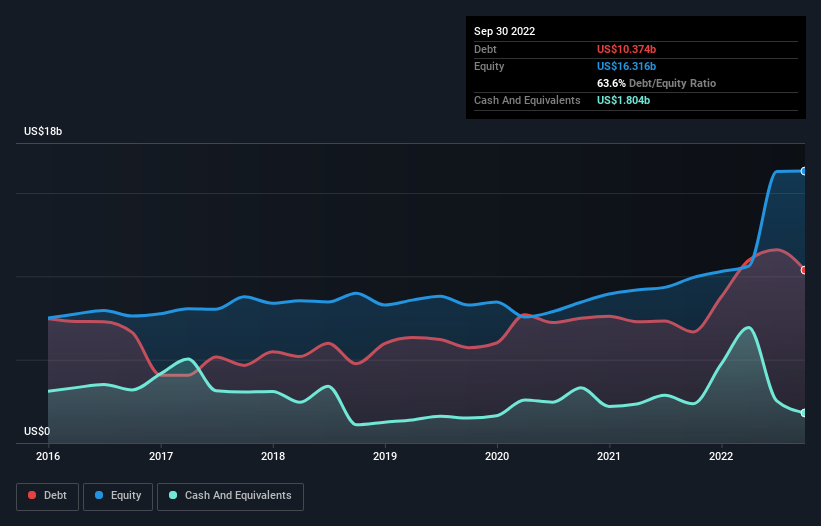The image size is (821, 526).
Task: Click the US$16.316b equity value
Action: point(626,66)
